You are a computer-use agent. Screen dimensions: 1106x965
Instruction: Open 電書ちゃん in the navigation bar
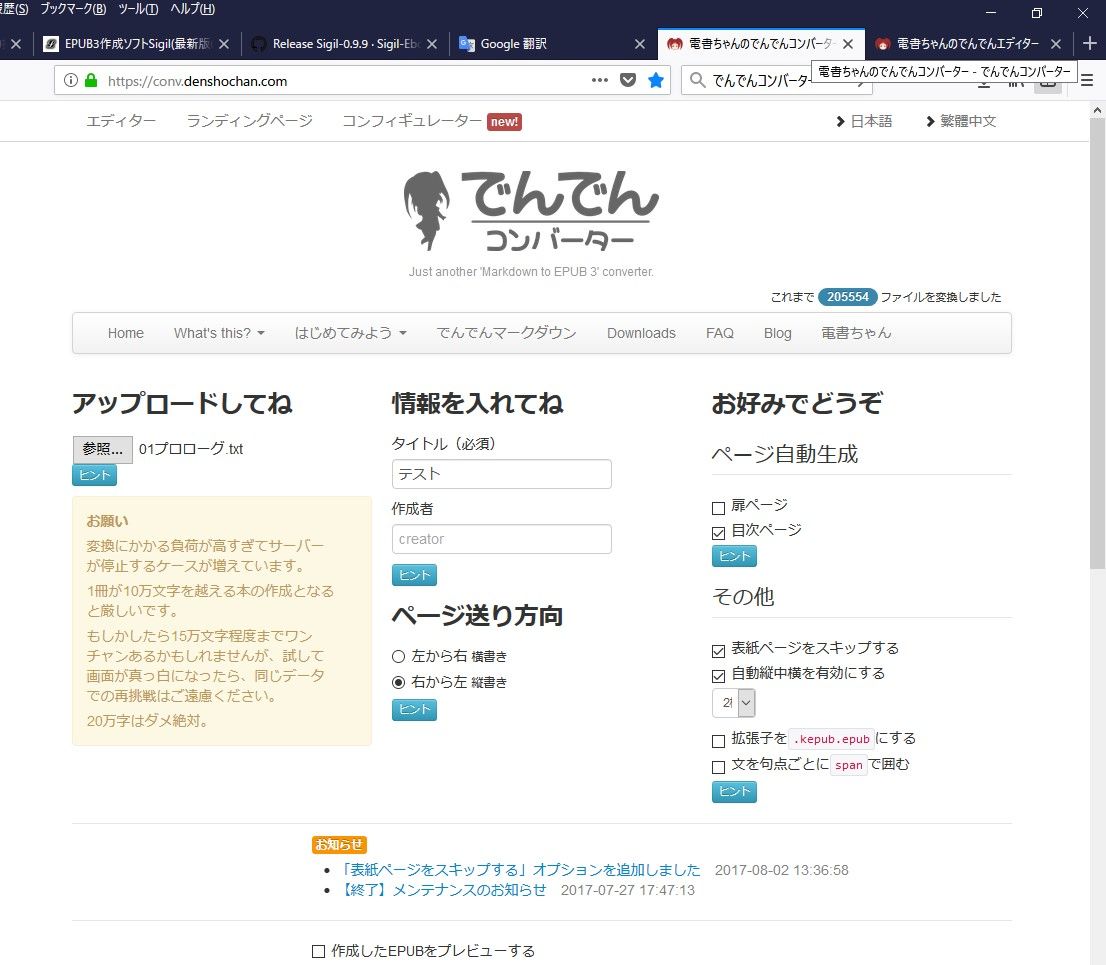coord(856,333)
